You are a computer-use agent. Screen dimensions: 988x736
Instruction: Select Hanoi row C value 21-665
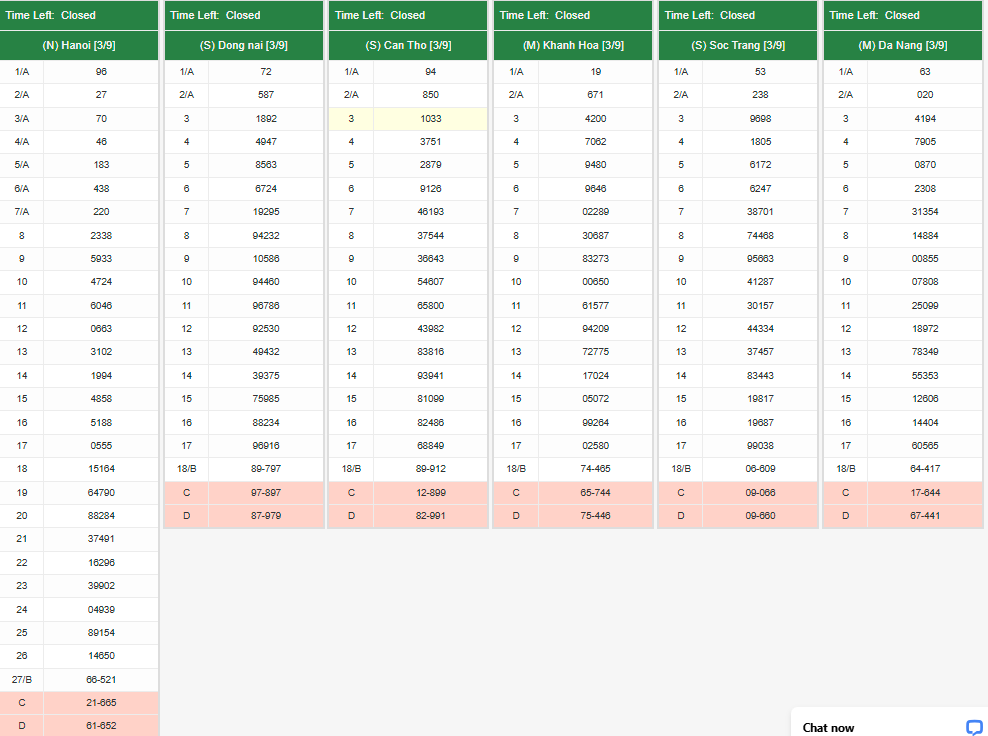pos(101,703)
